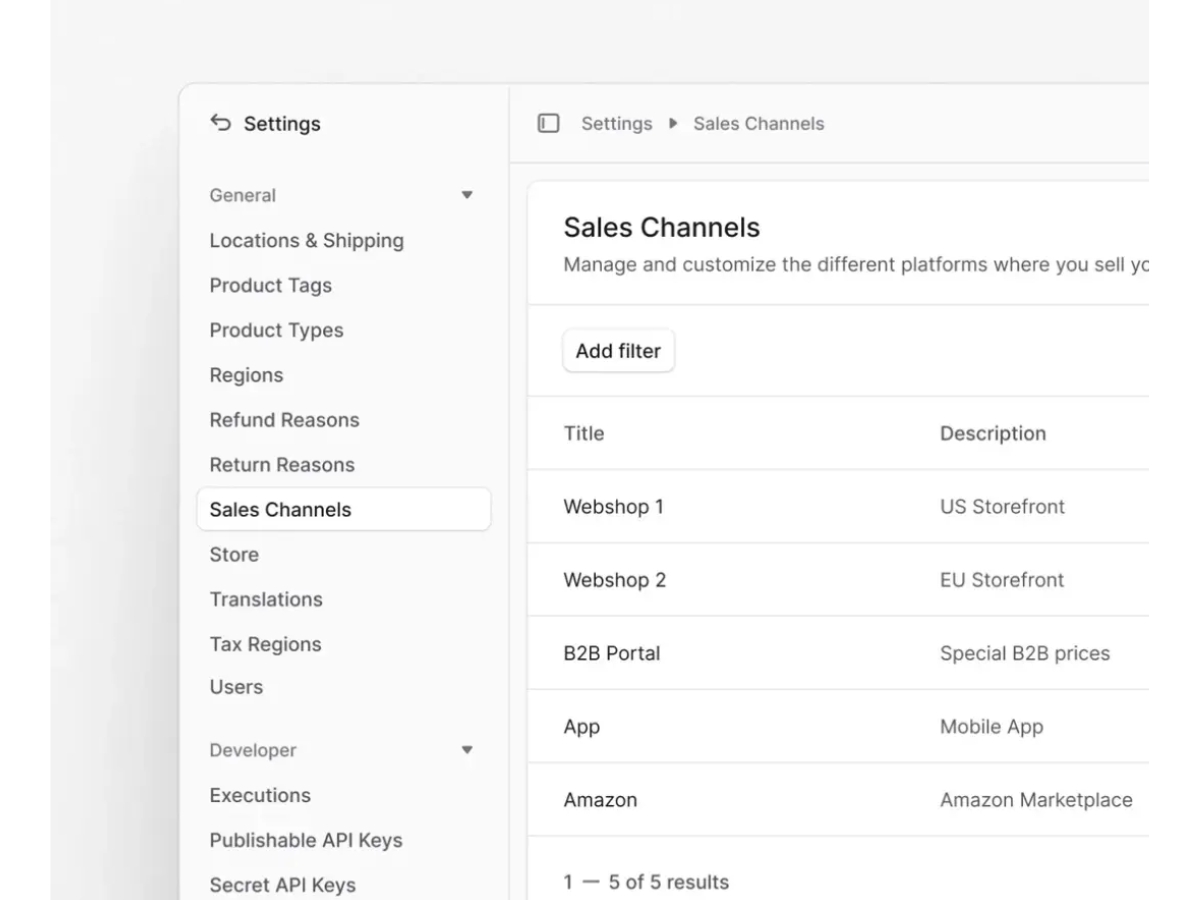
Task: Click the Description column header
Action: 993,433
